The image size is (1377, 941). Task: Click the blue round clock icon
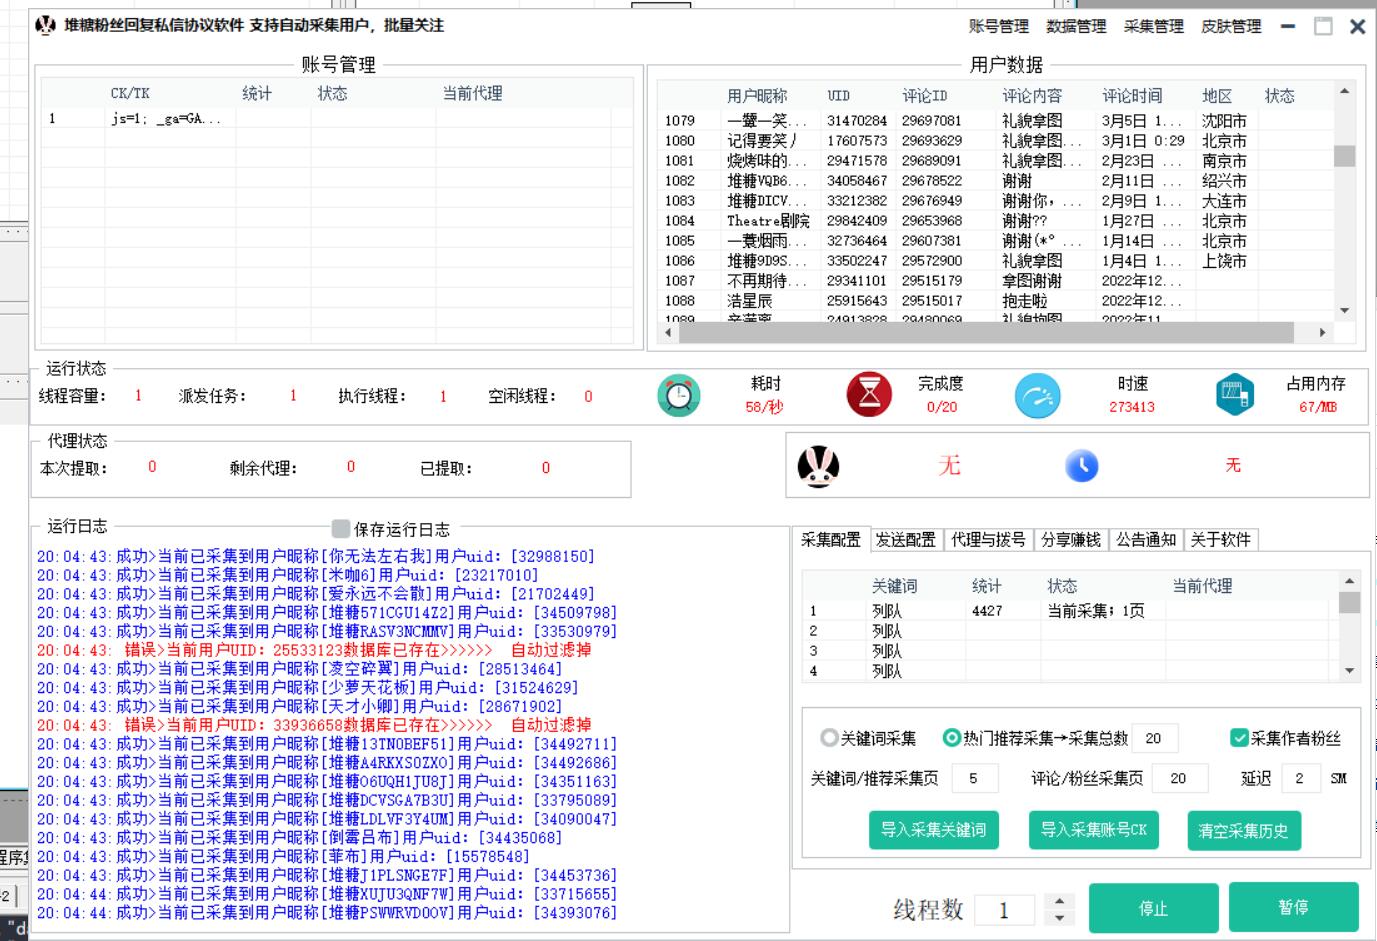pos(1081,466)
